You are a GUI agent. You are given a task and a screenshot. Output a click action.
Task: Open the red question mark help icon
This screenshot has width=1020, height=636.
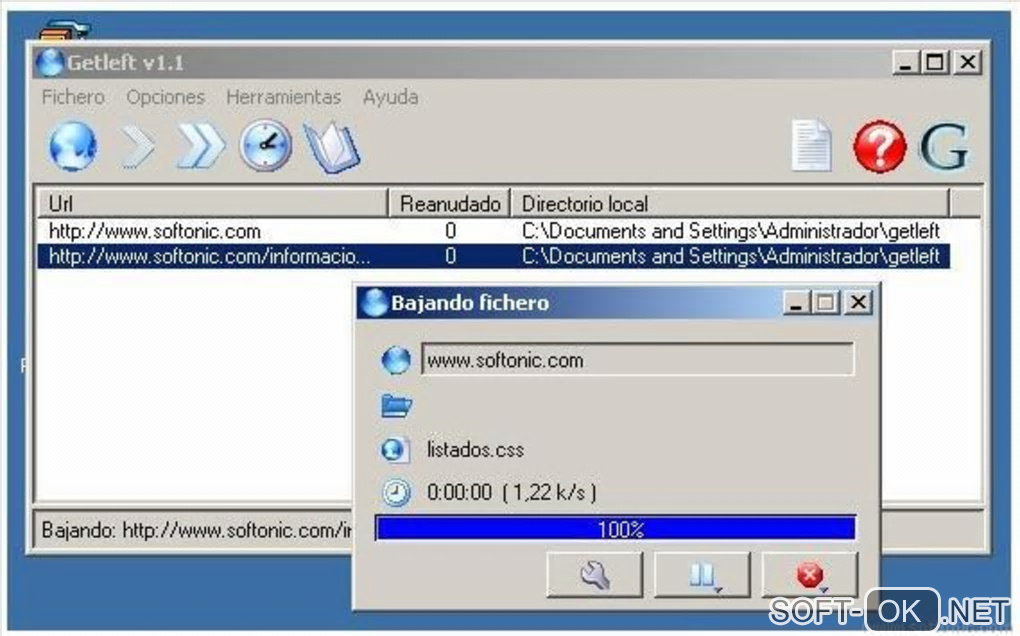(x=879, y=146)
